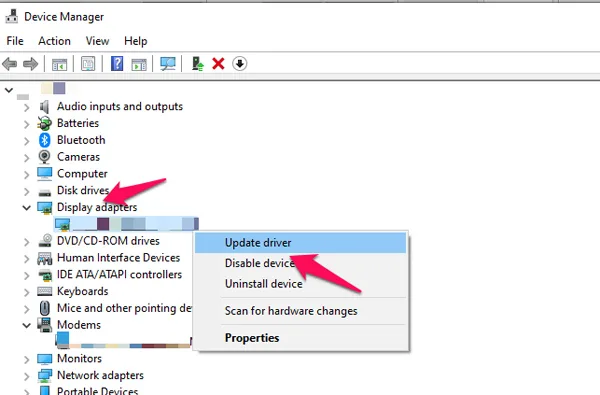The image size is (600, 395).
Task: Collapse the Modems tree node
Action: (x=26, y=326)
